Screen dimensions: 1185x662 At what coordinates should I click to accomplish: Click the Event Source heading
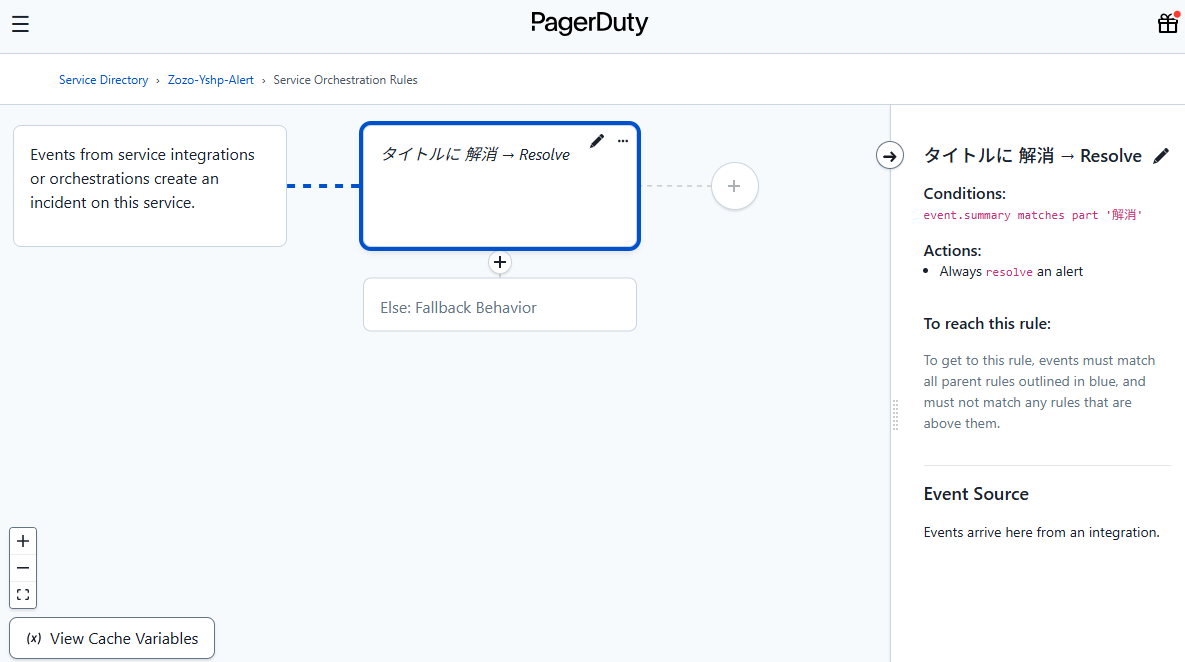pos(976,494)
